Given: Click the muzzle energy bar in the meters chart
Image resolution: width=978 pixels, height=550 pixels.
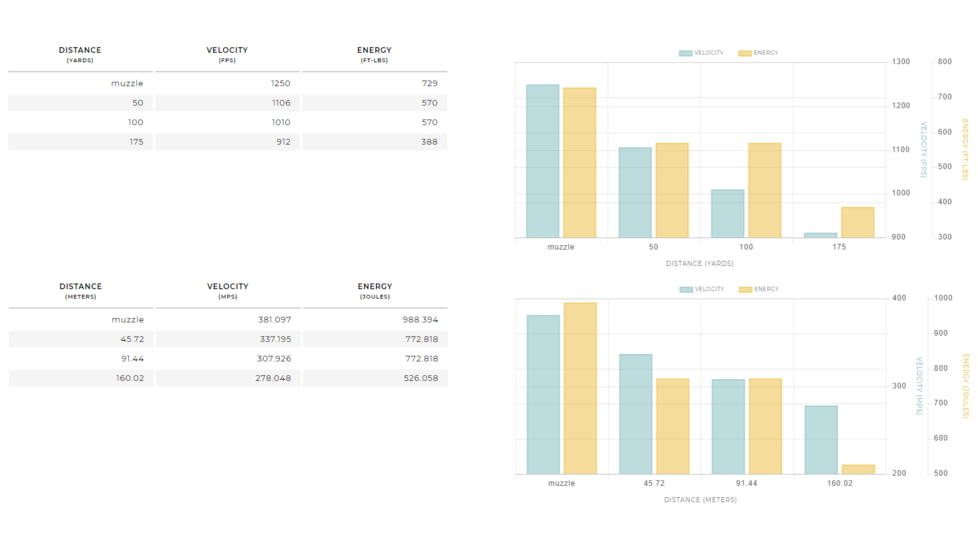Looking at the screenshot, I should click(x=580, y=388).
